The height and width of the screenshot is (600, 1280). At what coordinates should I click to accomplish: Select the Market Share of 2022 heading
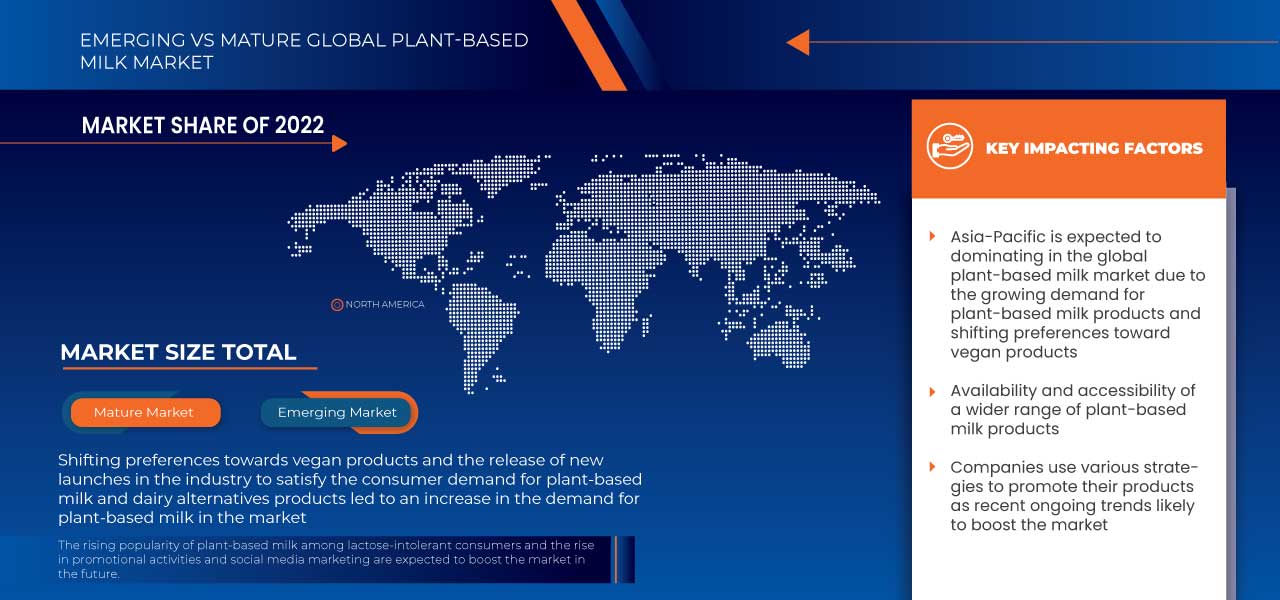(203, 125)
